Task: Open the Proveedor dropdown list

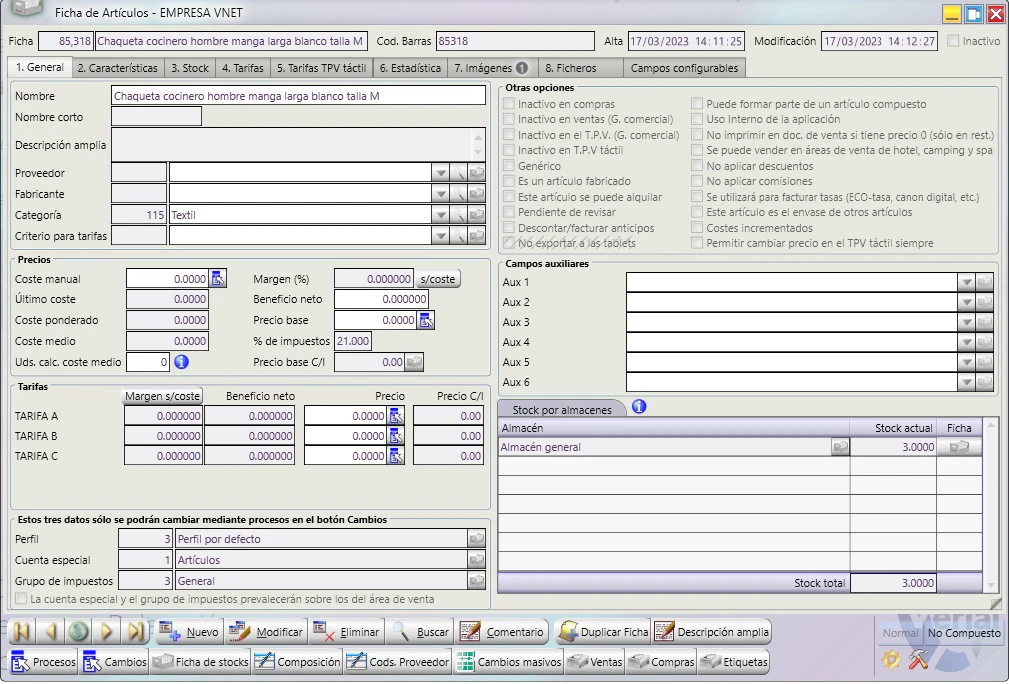Action: coord(440,173)
